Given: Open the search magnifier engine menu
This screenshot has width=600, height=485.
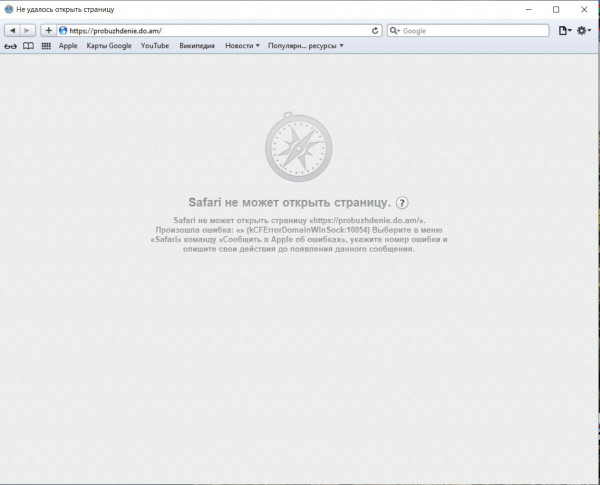Looking at the screenshot, I should point(395,31).
